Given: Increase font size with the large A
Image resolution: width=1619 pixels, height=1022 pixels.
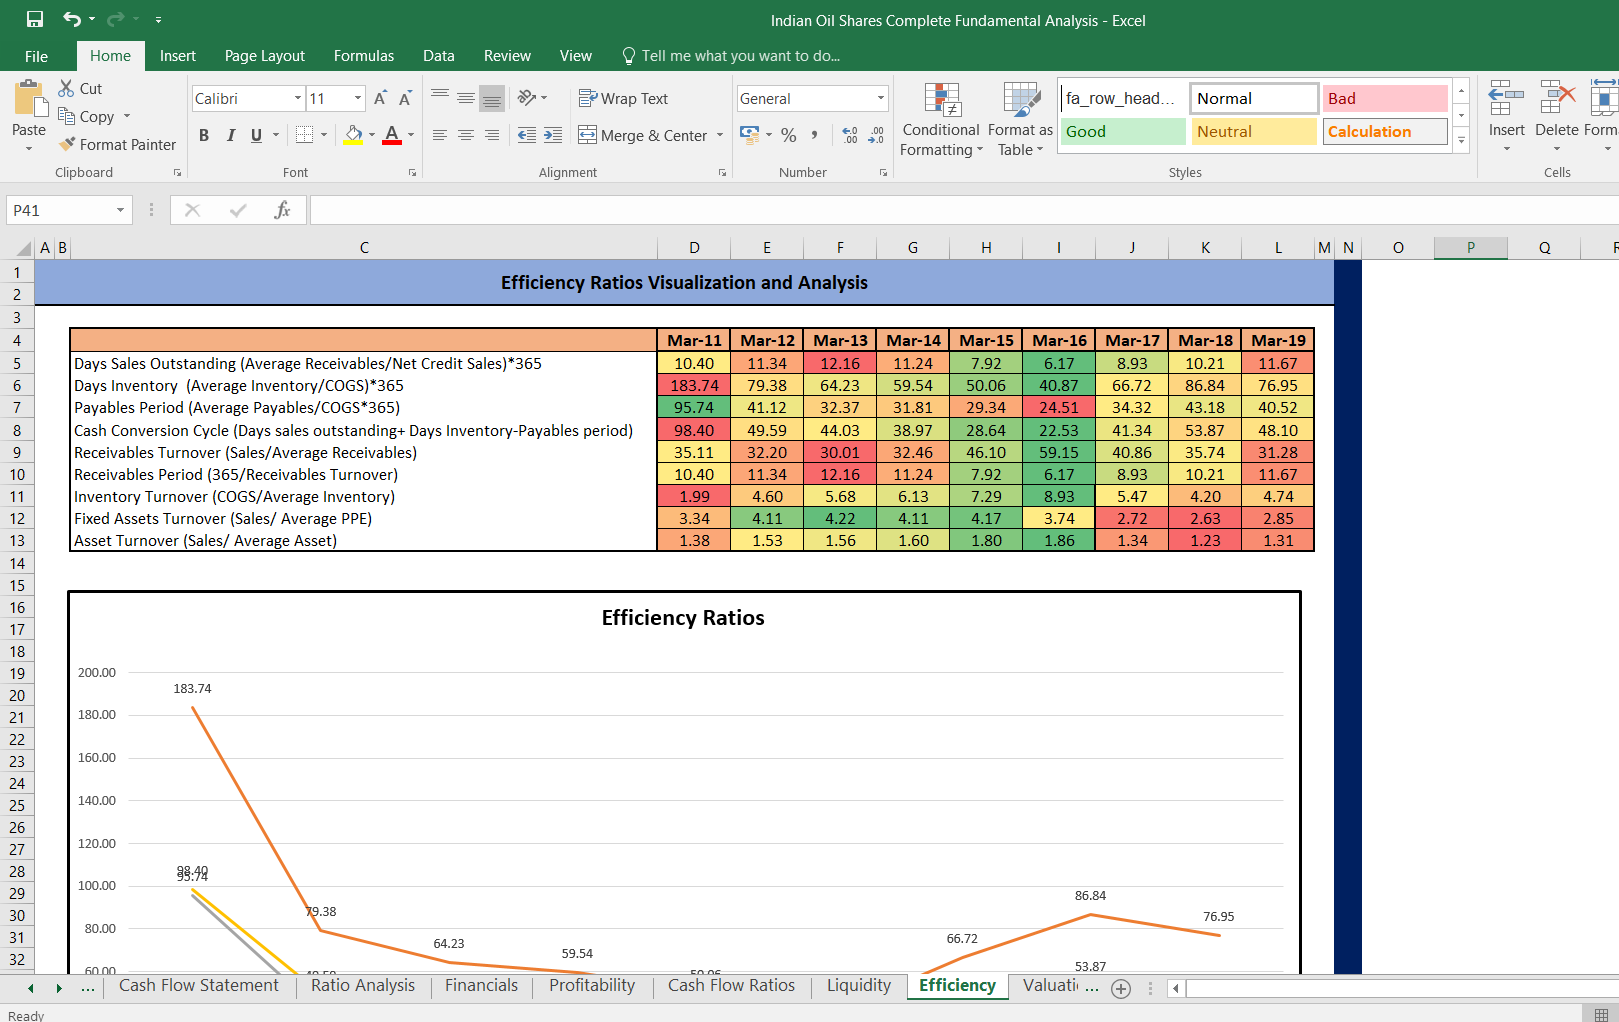Looking at the screenshot, I should point(380,98).
